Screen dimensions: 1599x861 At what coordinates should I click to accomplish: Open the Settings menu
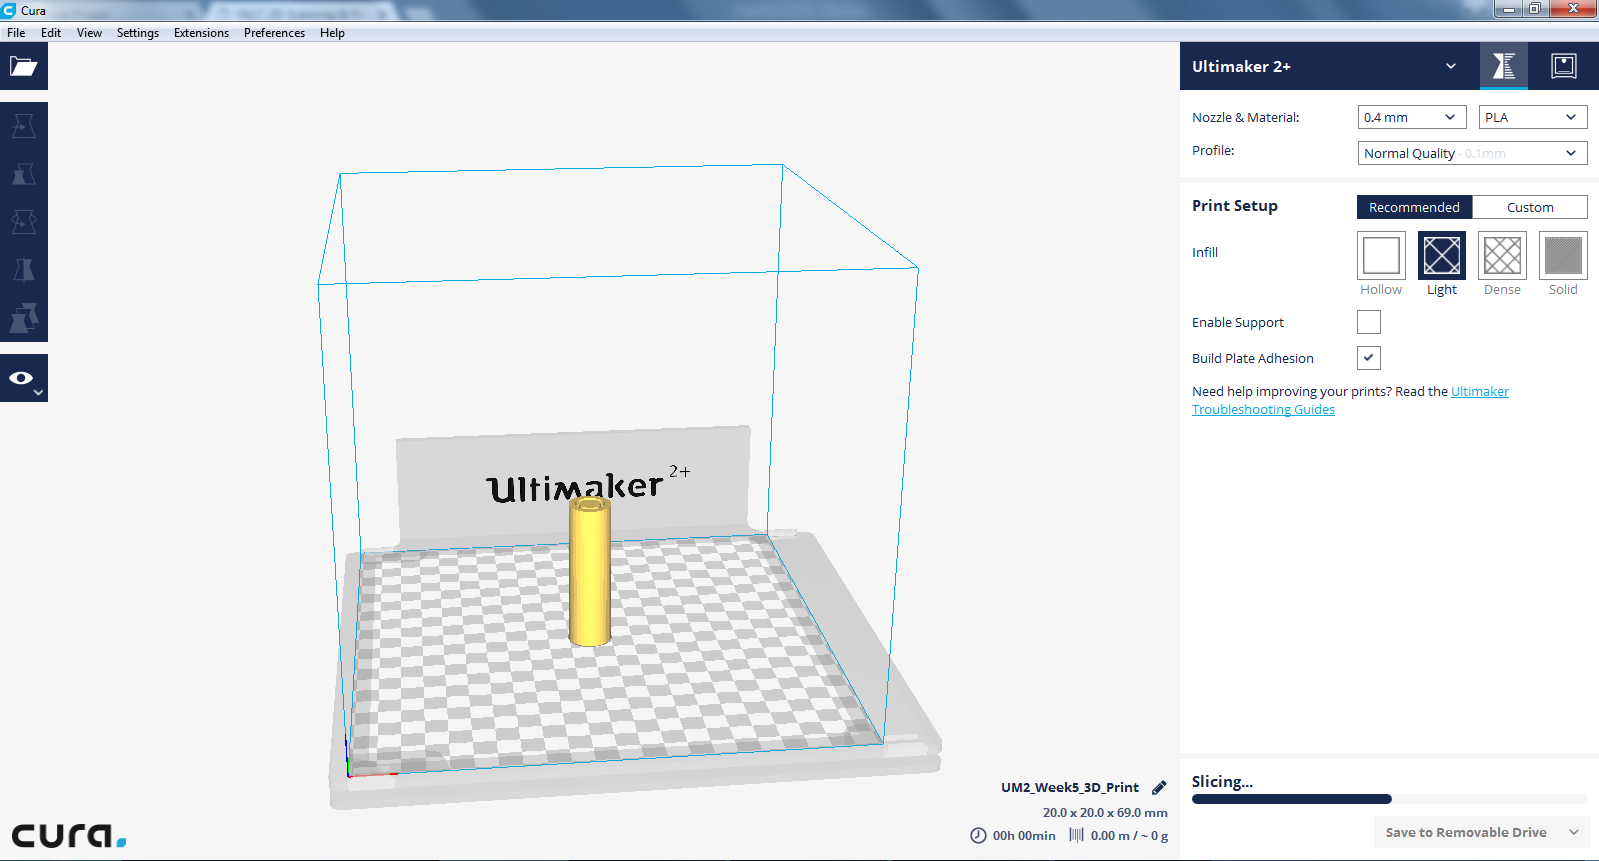click(138, 33)
